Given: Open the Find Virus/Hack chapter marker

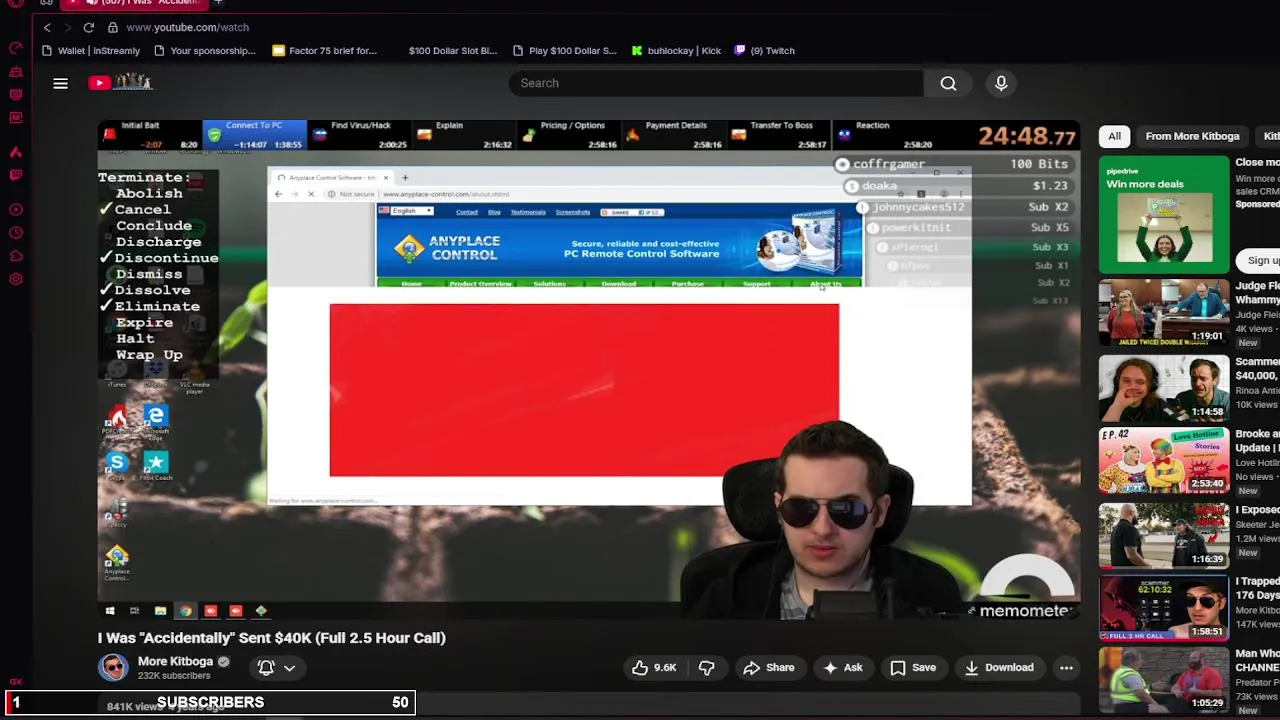Looking at the screenshot, I should tap(360, 134).
